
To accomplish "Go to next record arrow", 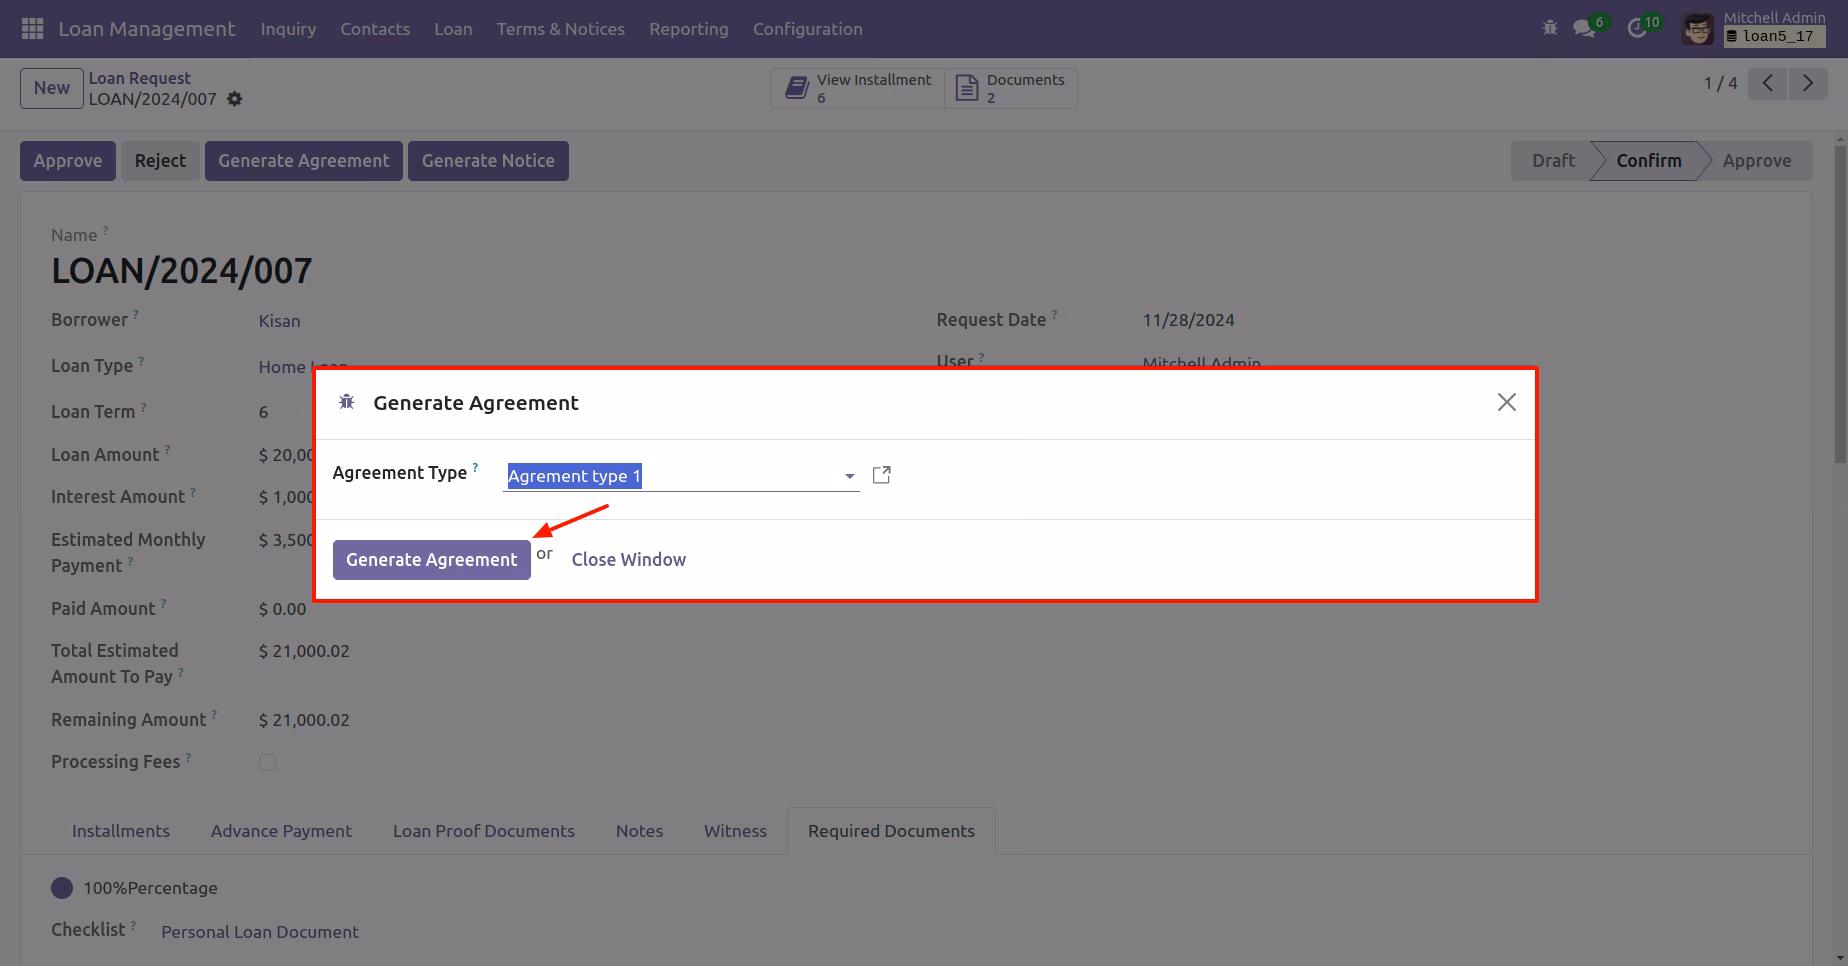I will tap(1808, 84).
